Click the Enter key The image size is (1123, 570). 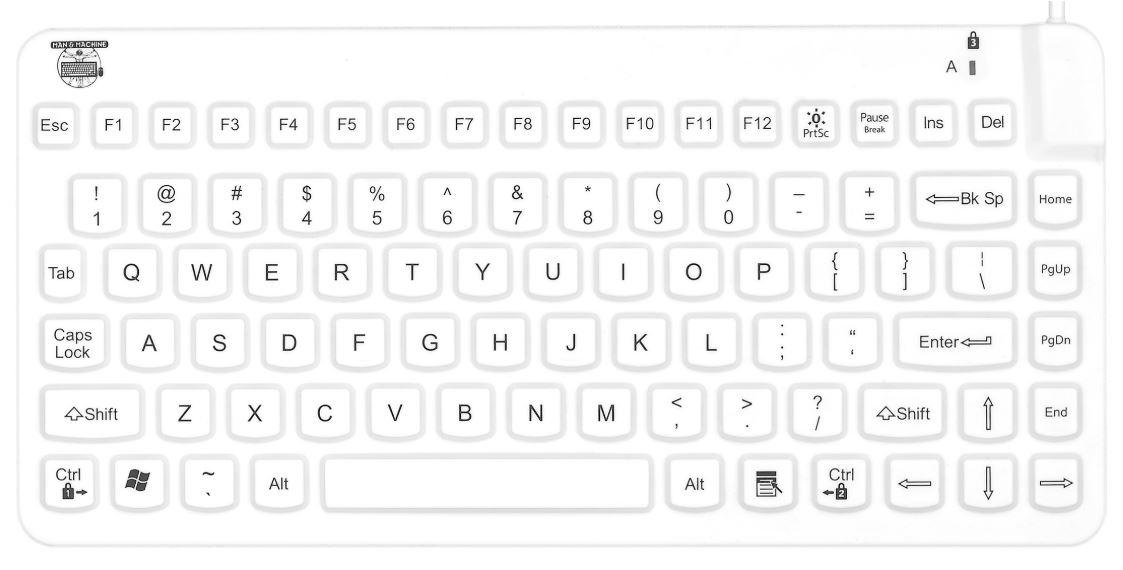tap(955, 342)
